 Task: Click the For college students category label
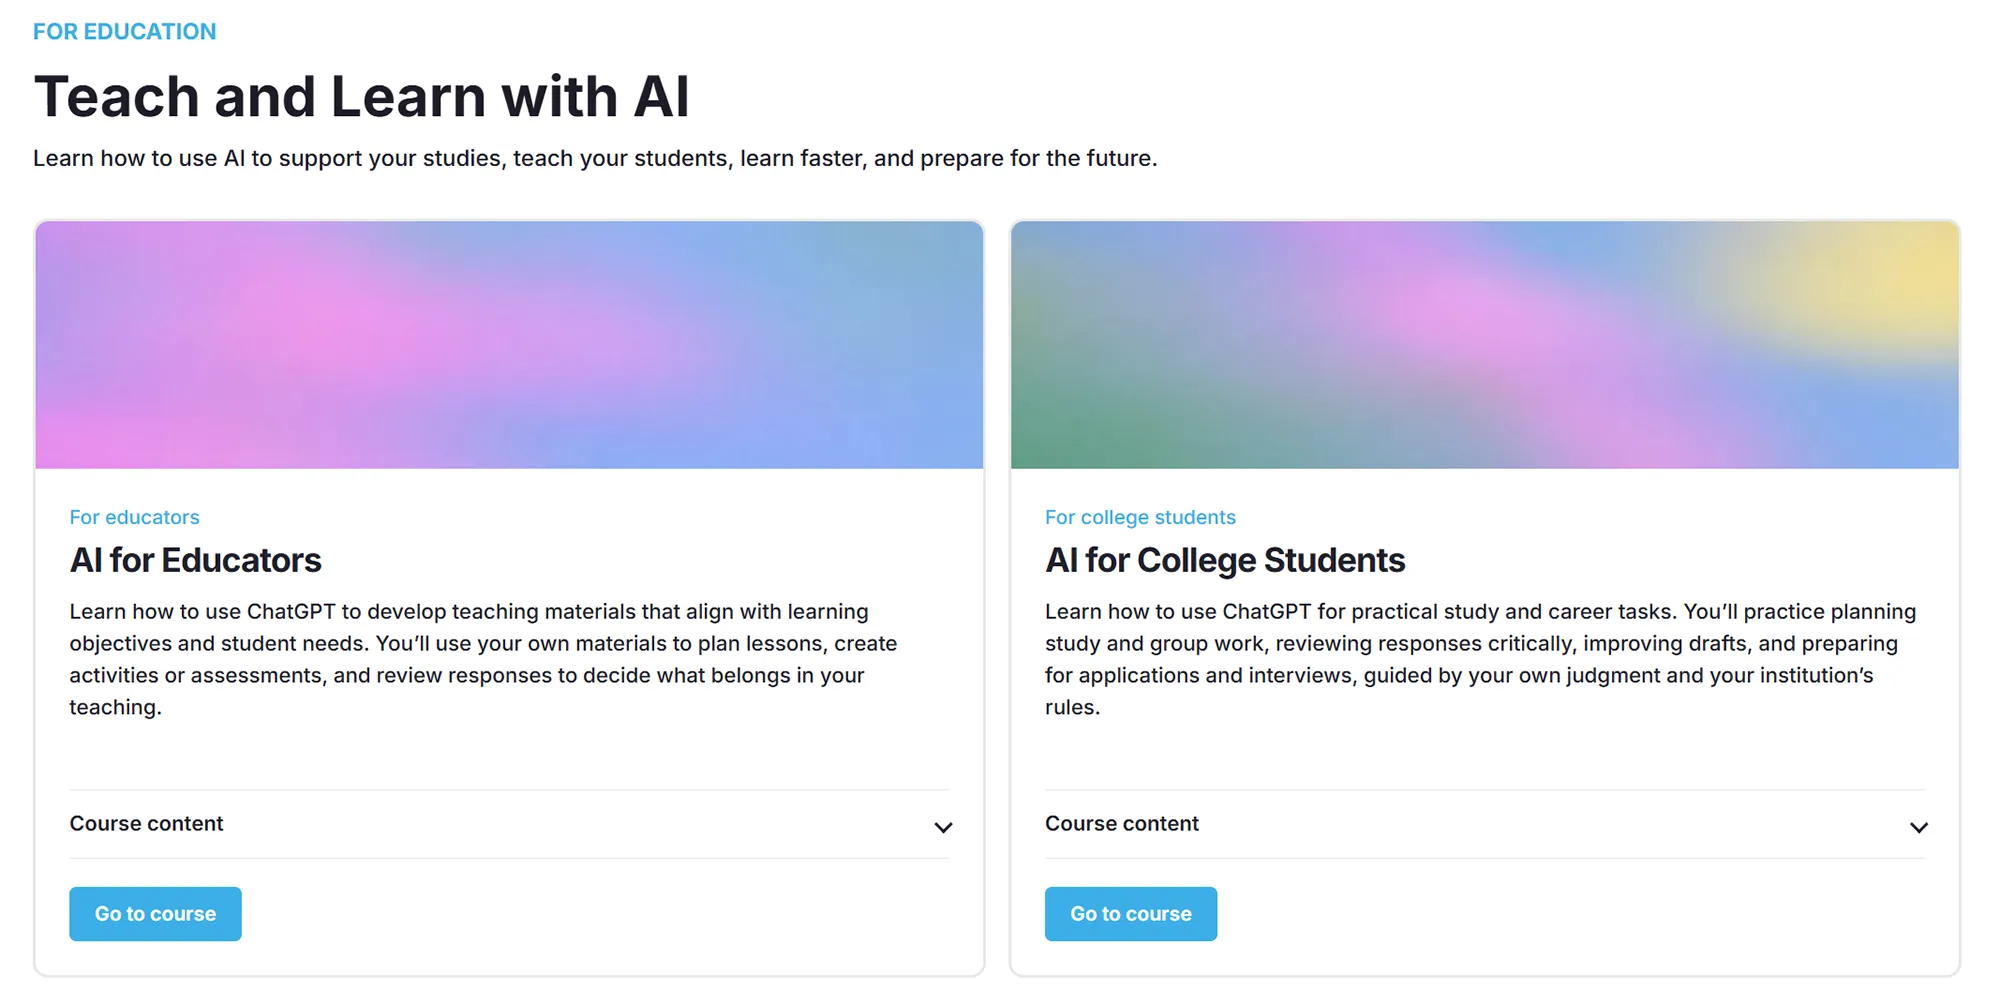pyautogui.click(x=1140, y=517)
